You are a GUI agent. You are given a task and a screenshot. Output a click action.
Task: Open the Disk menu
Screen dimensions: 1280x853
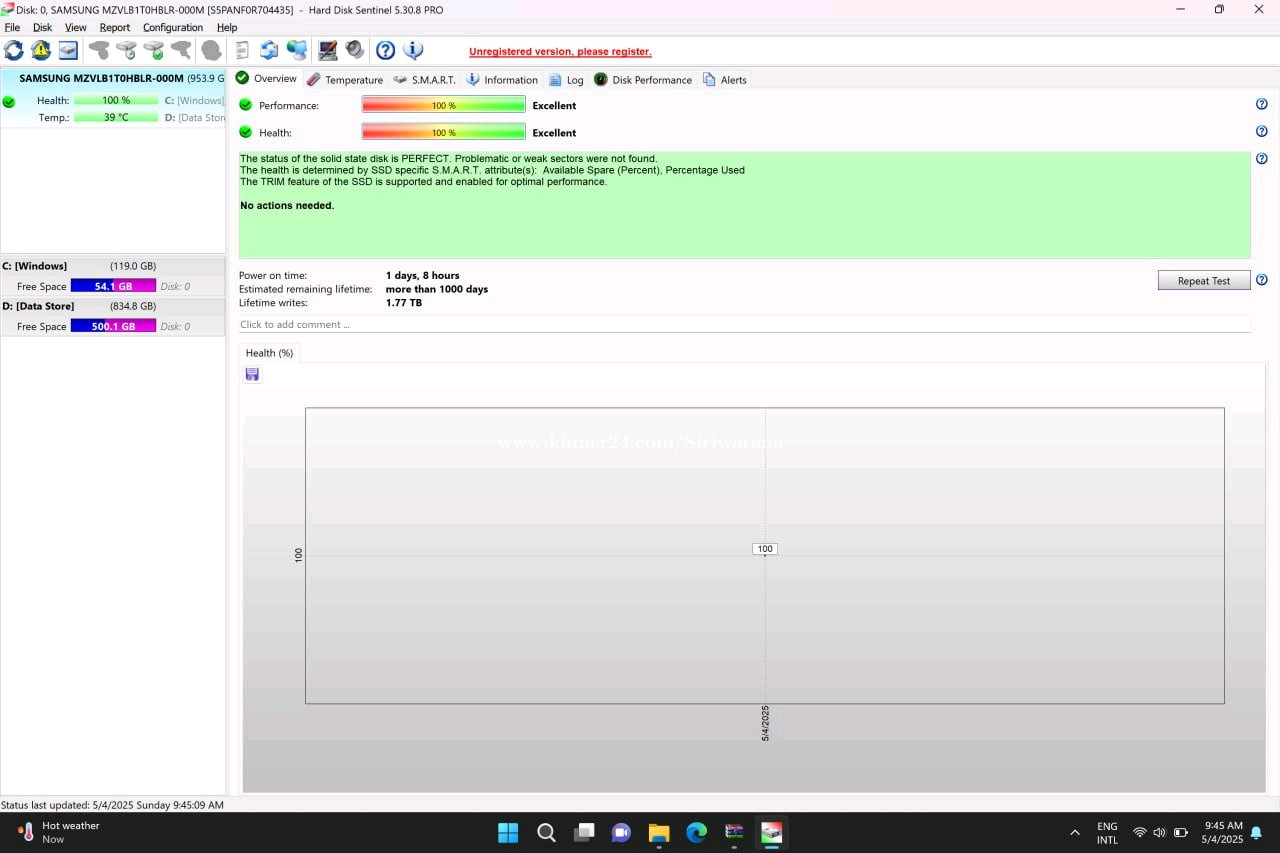(42, 27)
